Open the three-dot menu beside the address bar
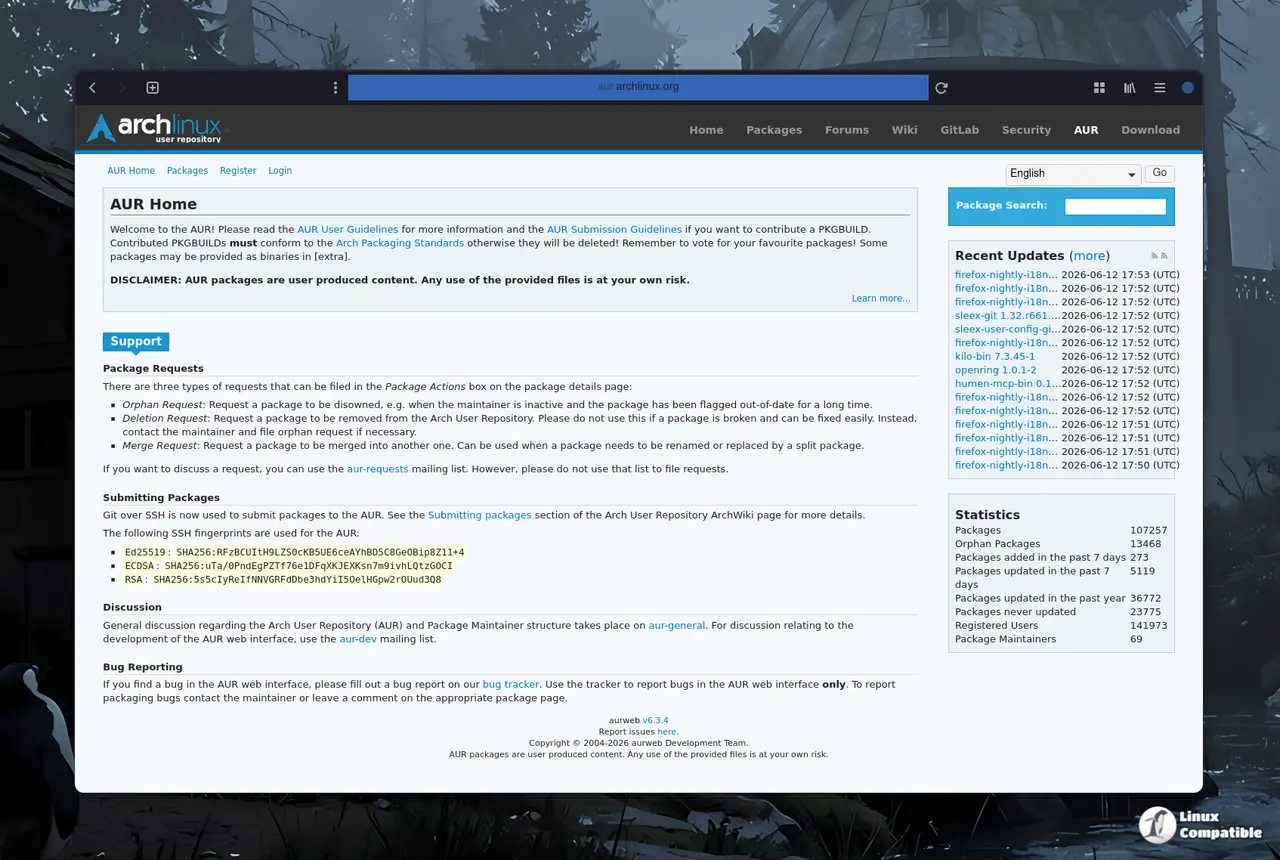The image size is (1280, 860). [x=335, y=88]
